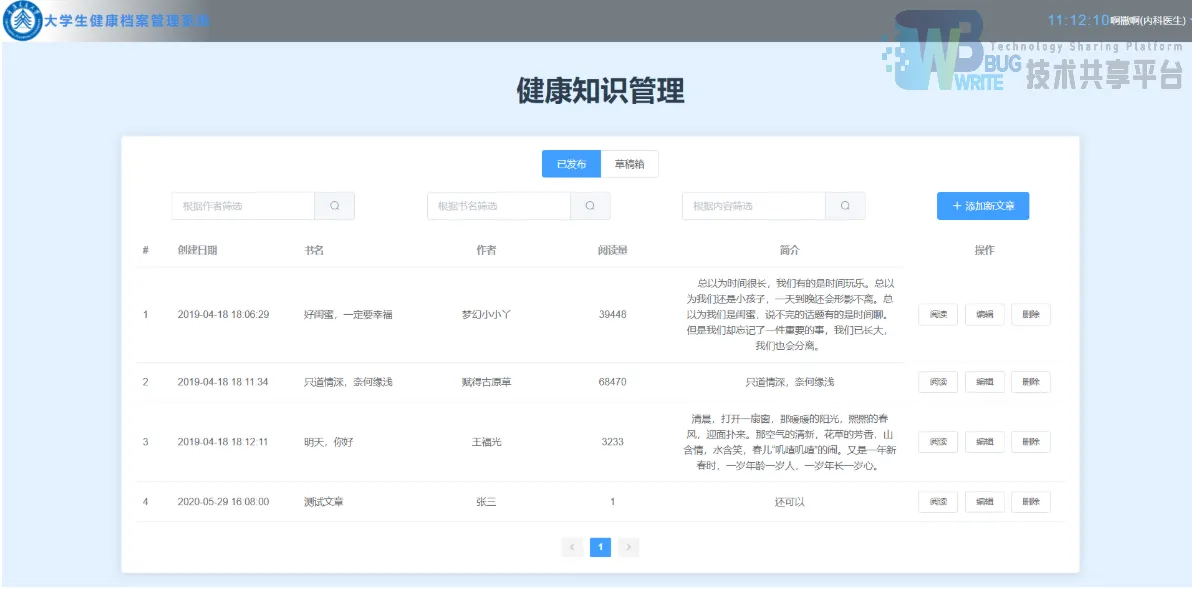Edit article 好闺蜜，一定要幸福
Screen dimensions: 1192x589
tap(984, 315)
